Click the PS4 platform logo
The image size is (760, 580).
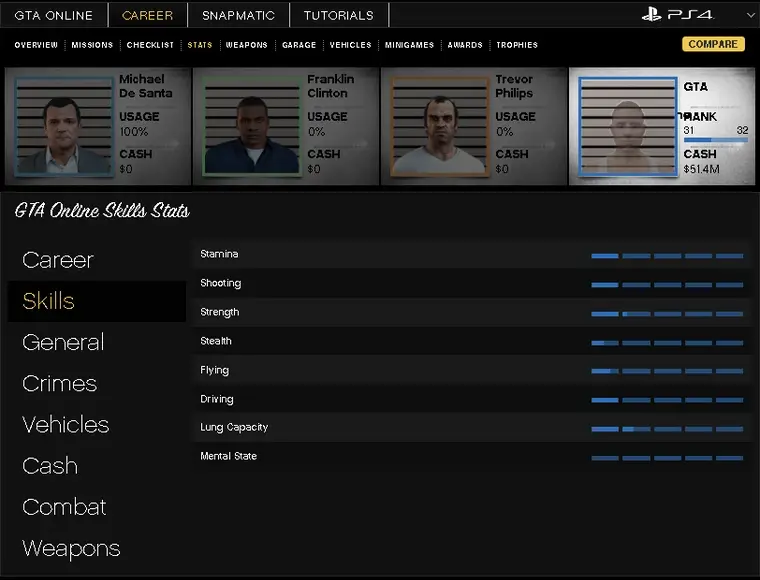678,15
